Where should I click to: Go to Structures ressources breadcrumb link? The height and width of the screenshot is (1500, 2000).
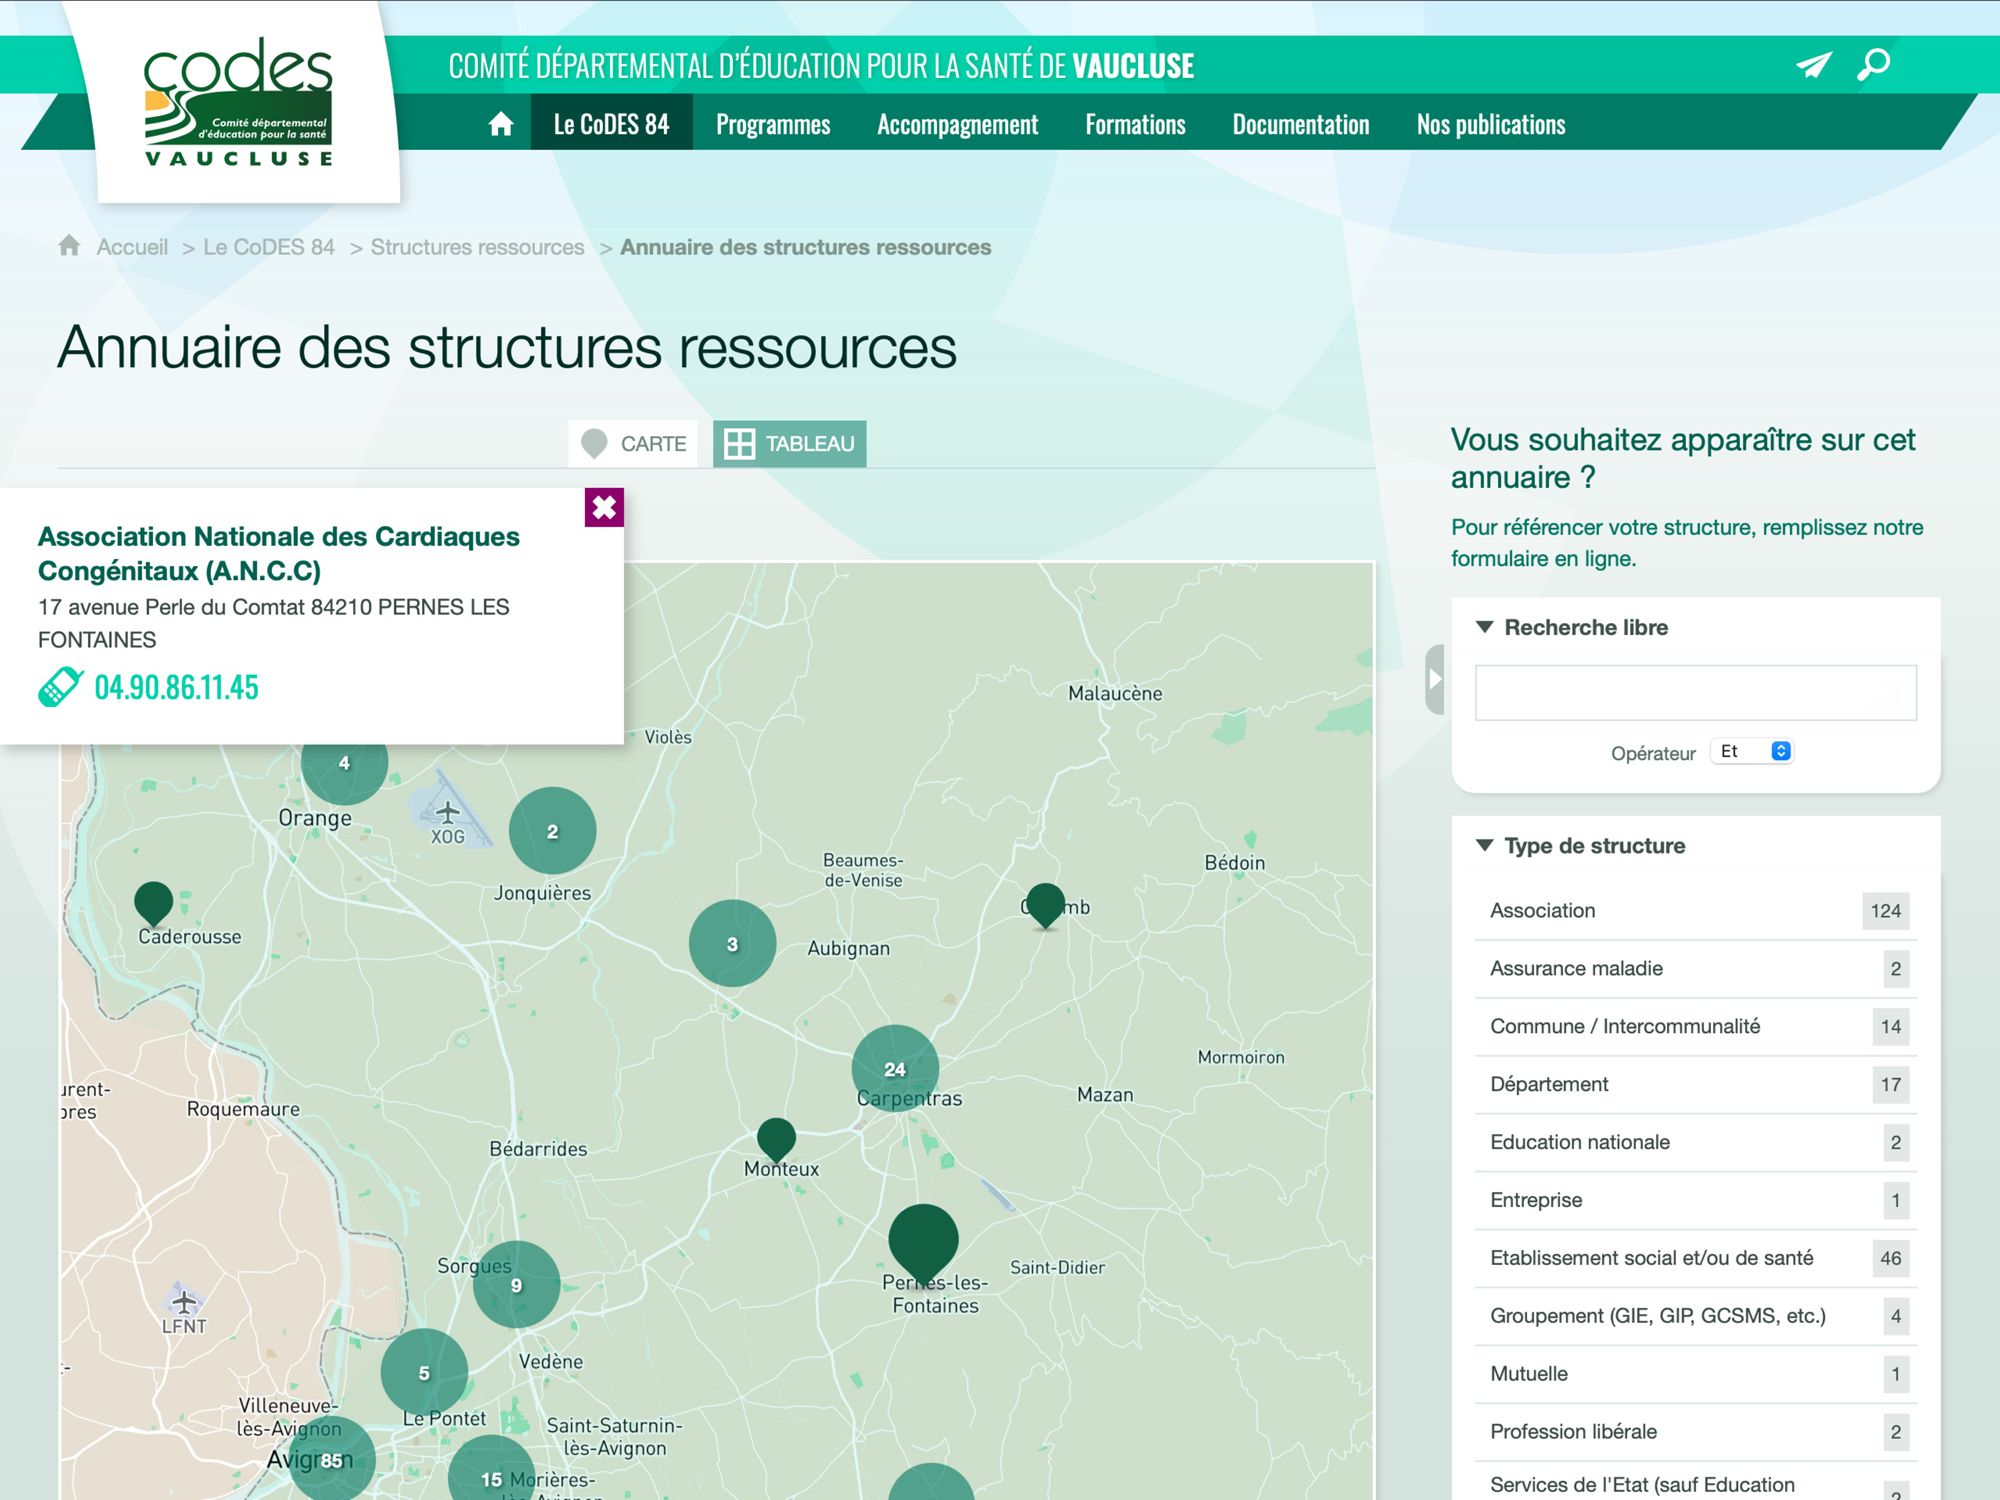coord(477,247)
